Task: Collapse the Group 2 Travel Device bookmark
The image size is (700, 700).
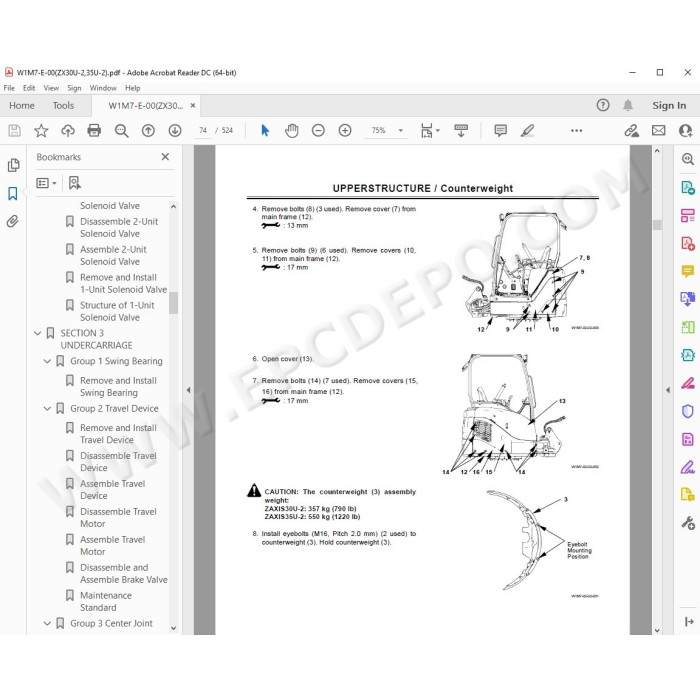Action: click(47, 408)
